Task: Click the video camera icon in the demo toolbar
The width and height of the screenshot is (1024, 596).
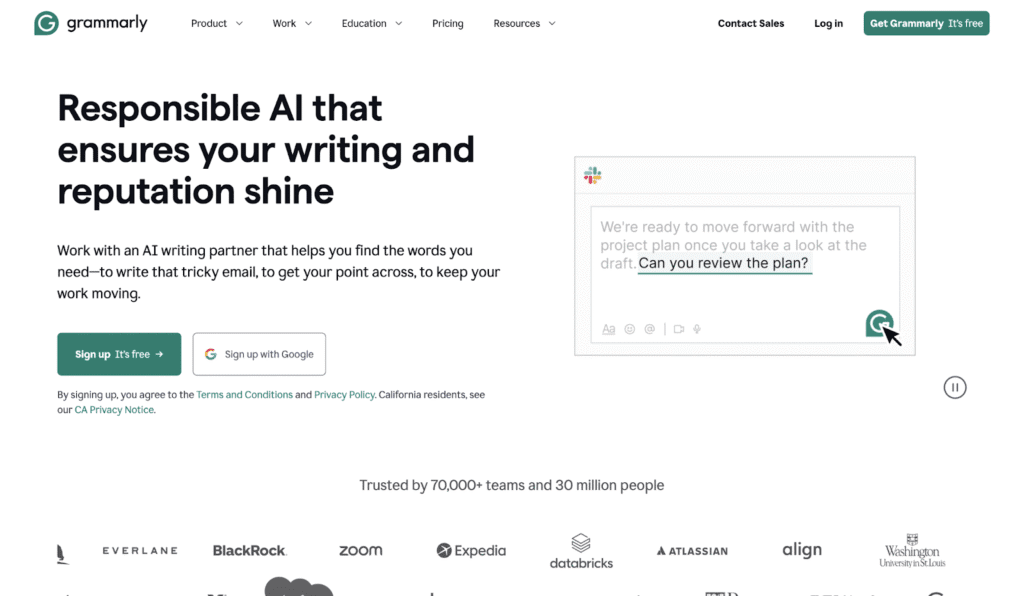Action: click(x=679, y=329)
